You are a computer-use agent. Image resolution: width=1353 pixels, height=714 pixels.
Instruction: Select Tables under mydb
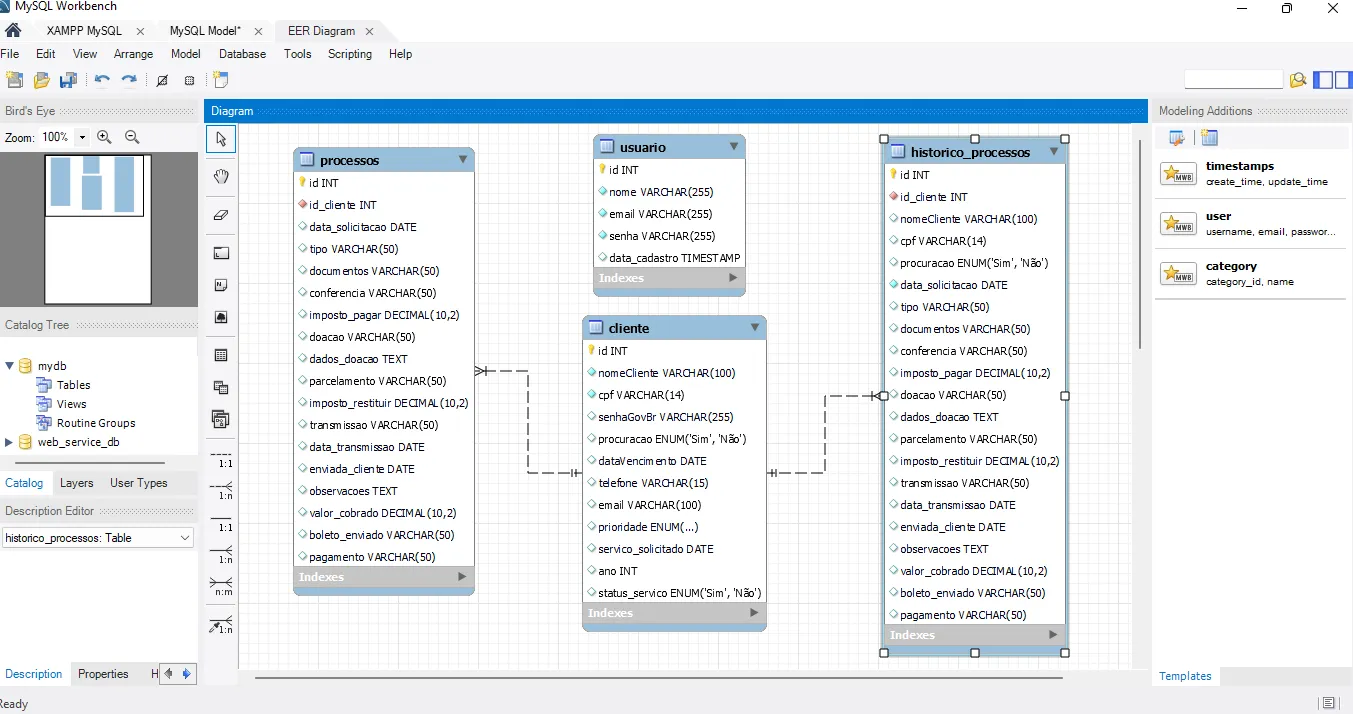tap(73, 385)
